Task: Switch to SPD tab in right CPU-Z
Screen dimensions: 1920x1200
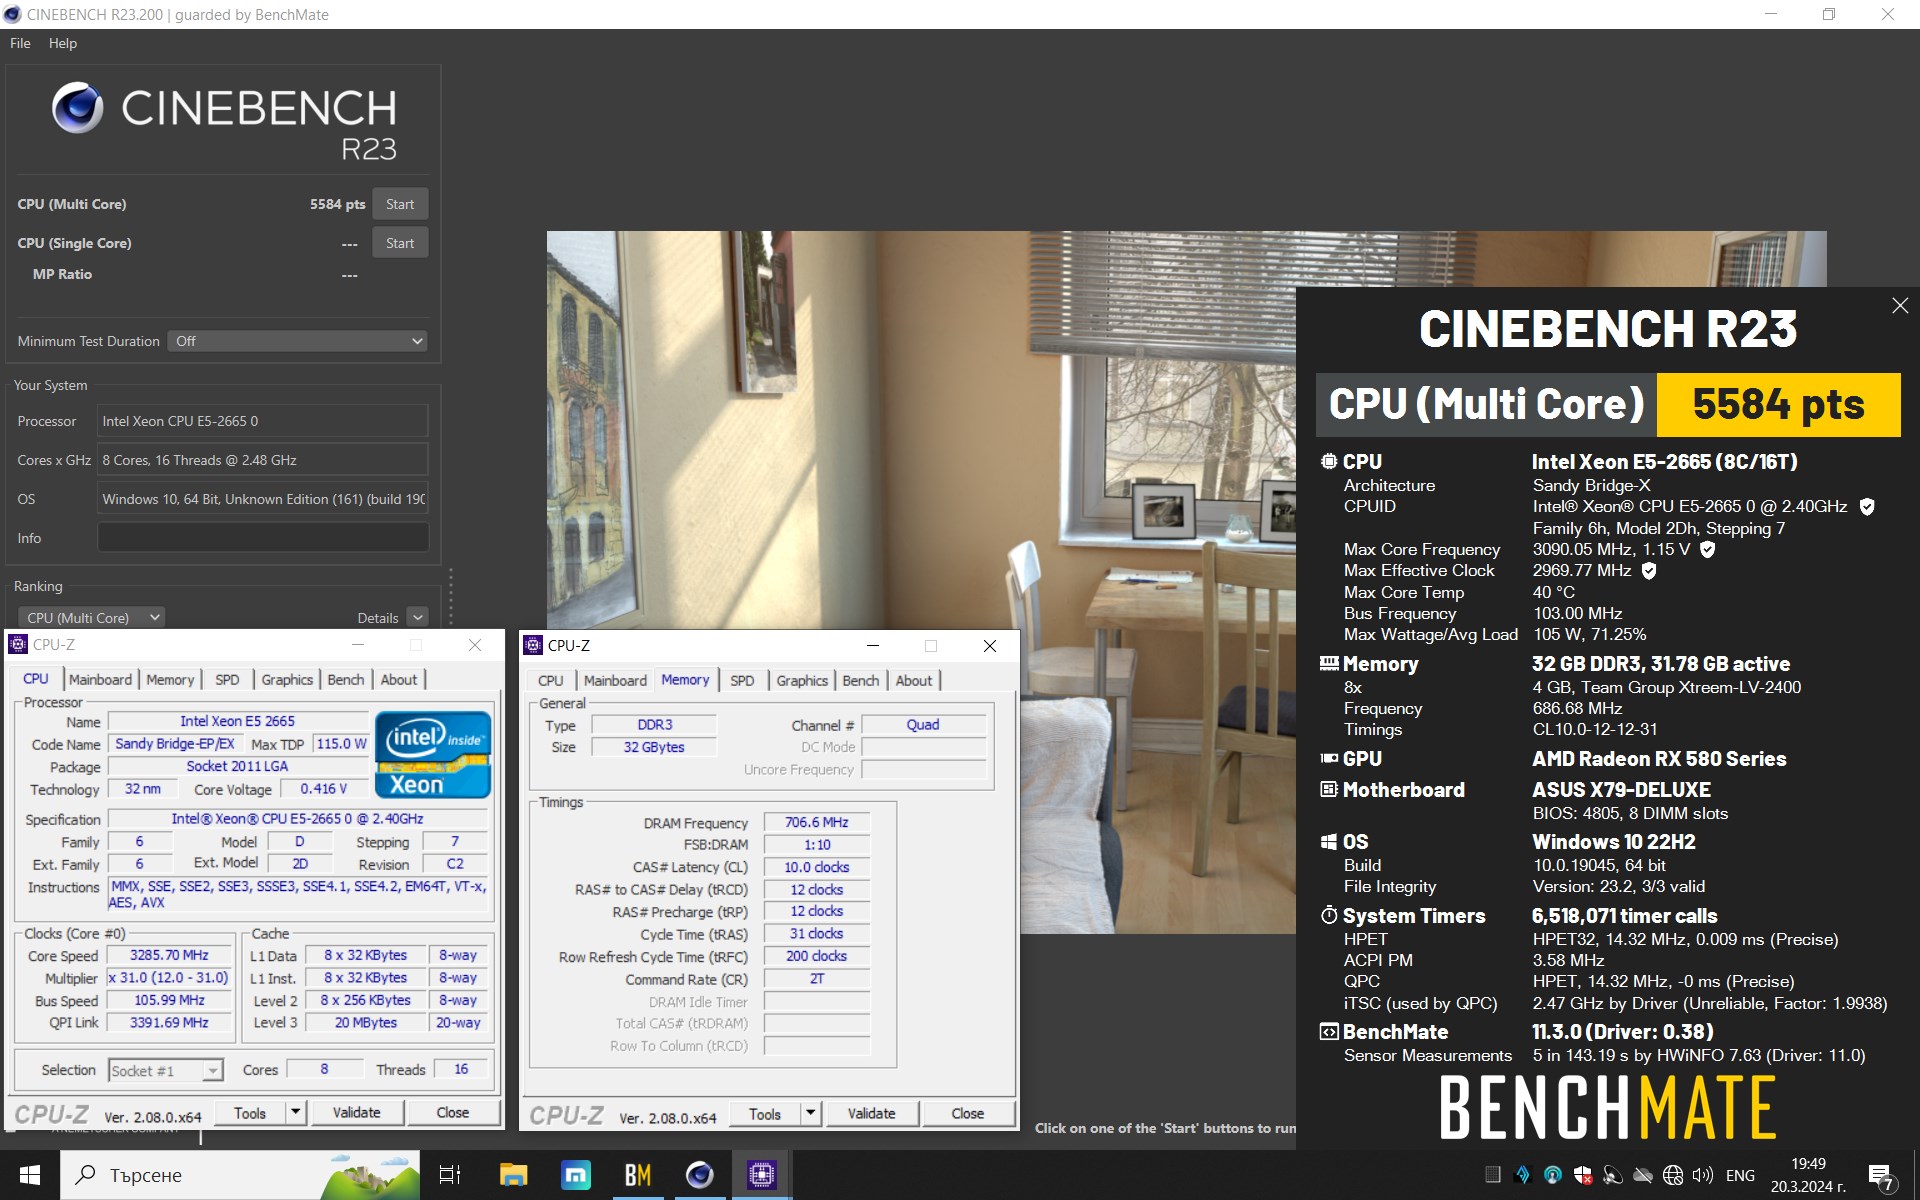Action: (x=742, y=681)
